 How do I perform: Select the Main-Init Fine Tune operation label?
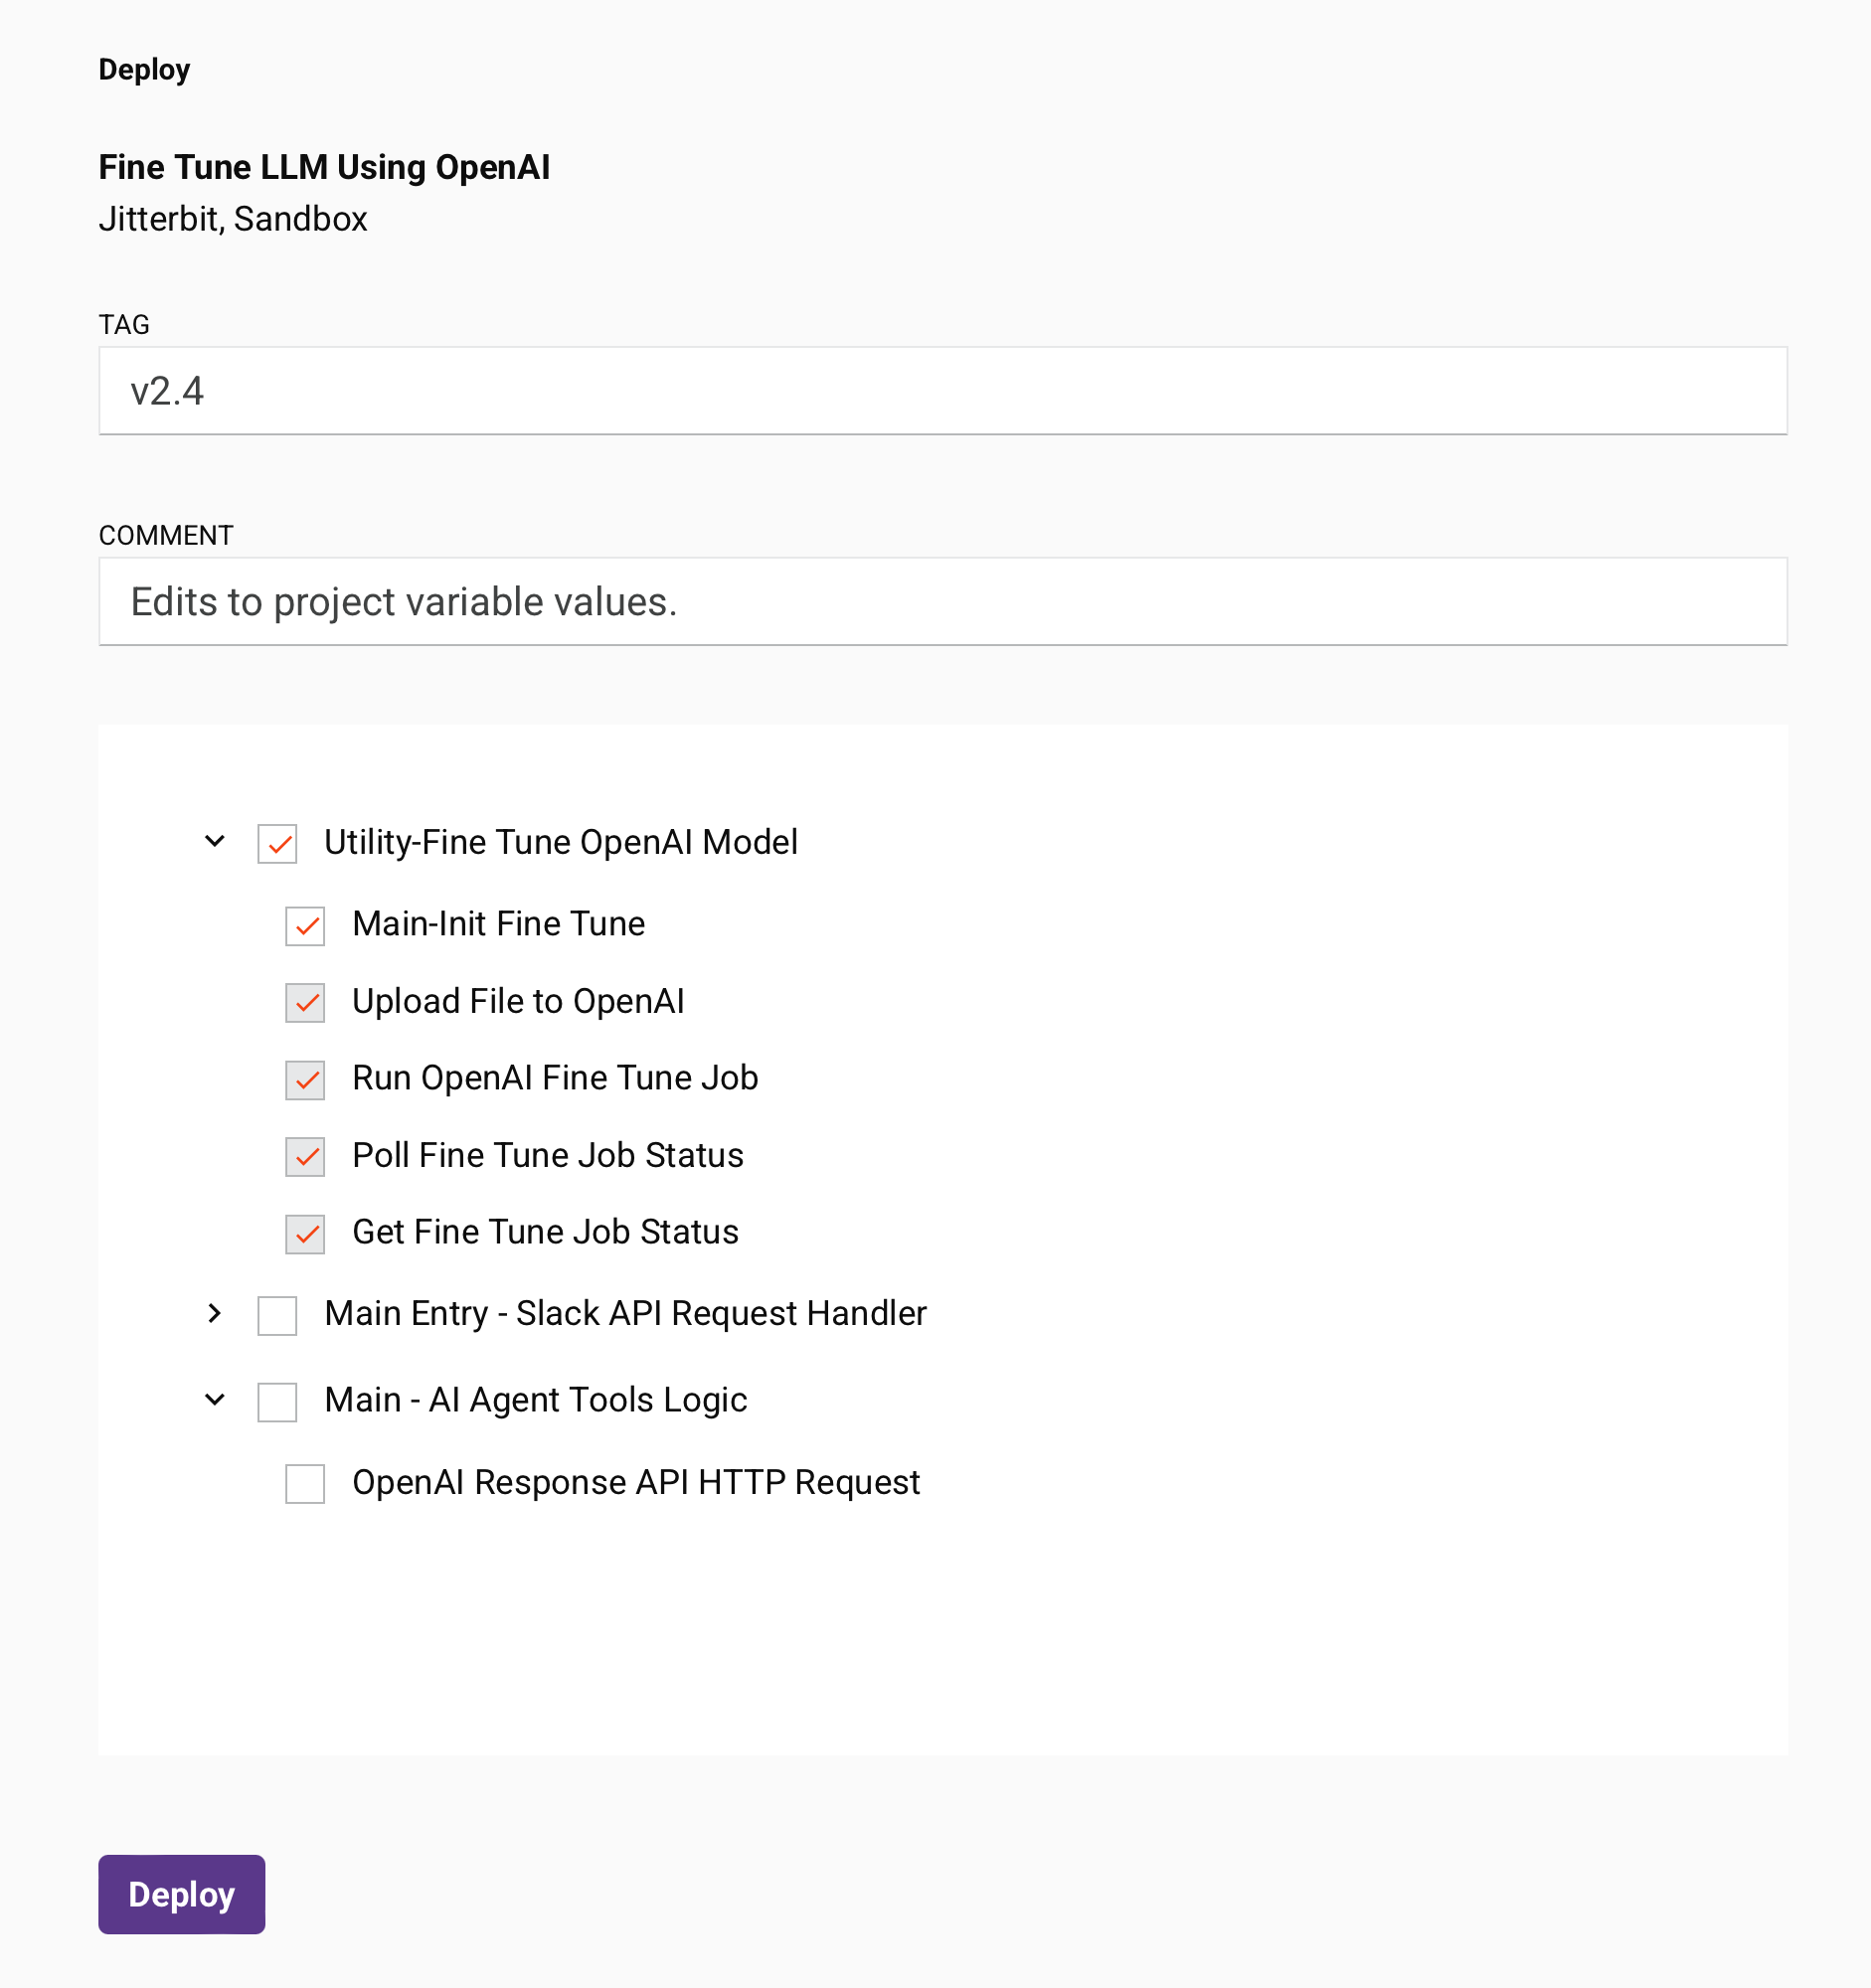pos(498,924)
